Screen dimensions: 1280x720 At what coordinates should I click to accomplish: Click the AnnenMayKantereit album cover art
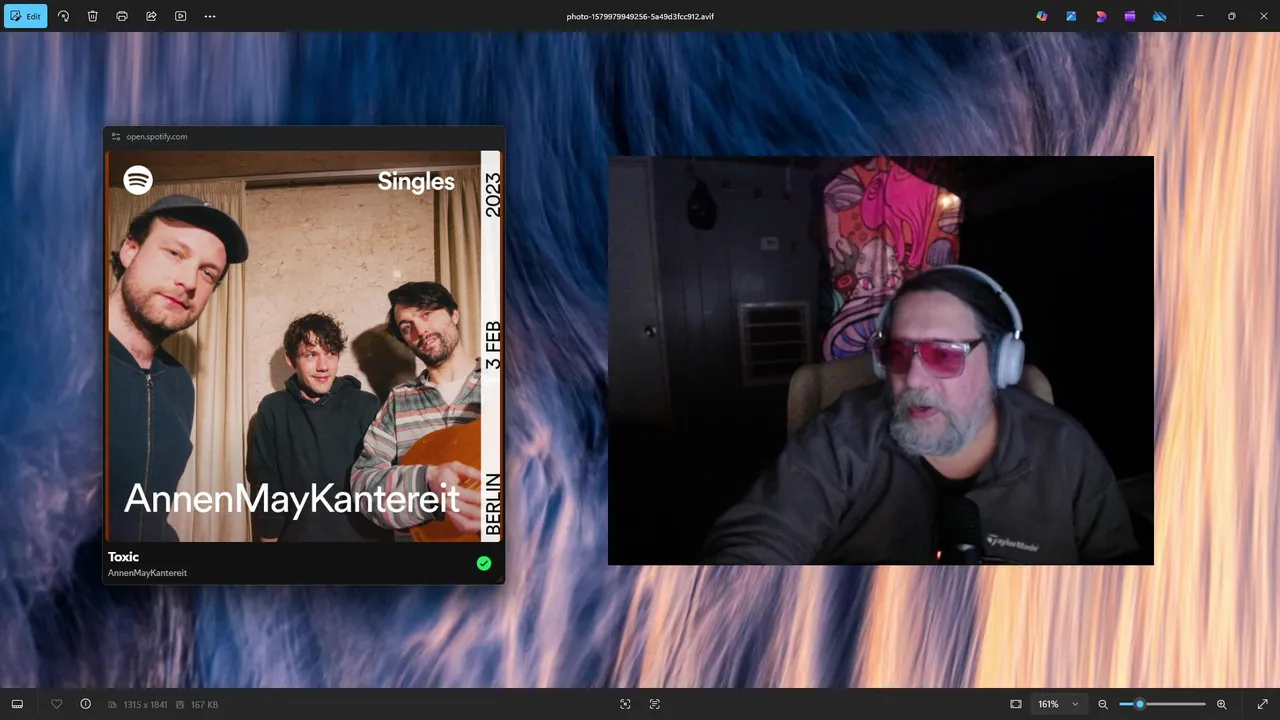(304, 346)
